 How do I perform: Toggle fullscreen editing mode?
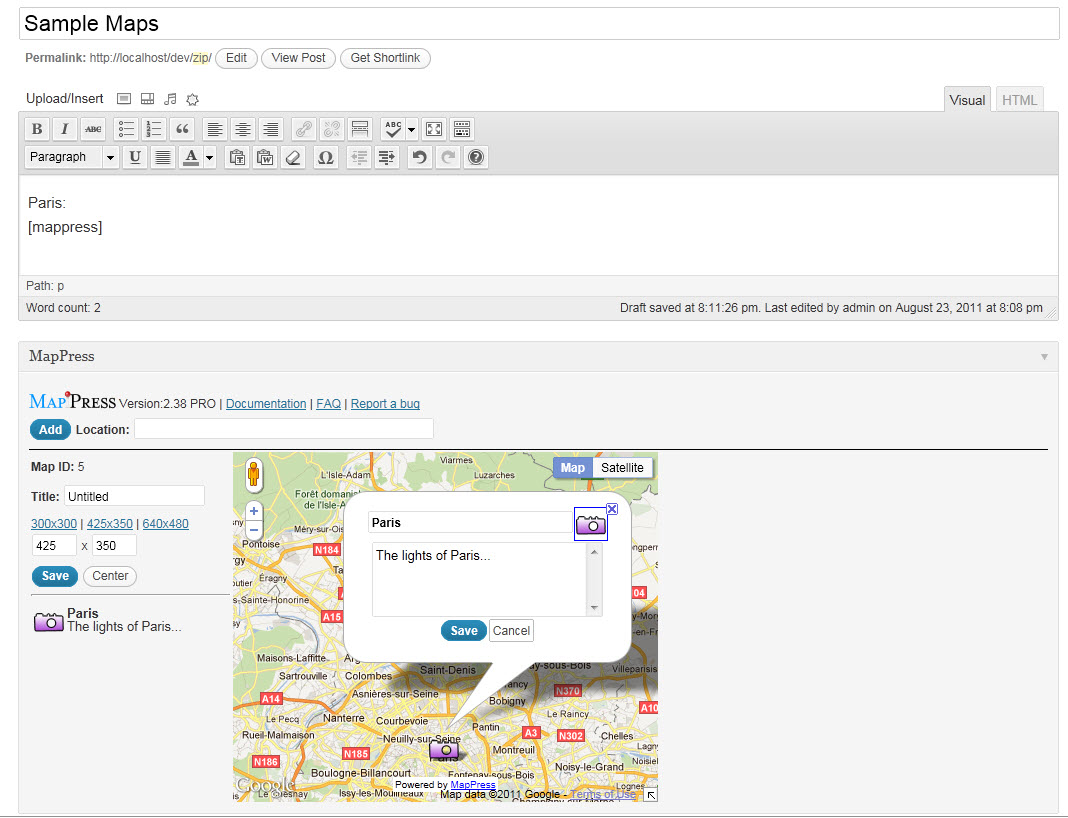[434, 129]
